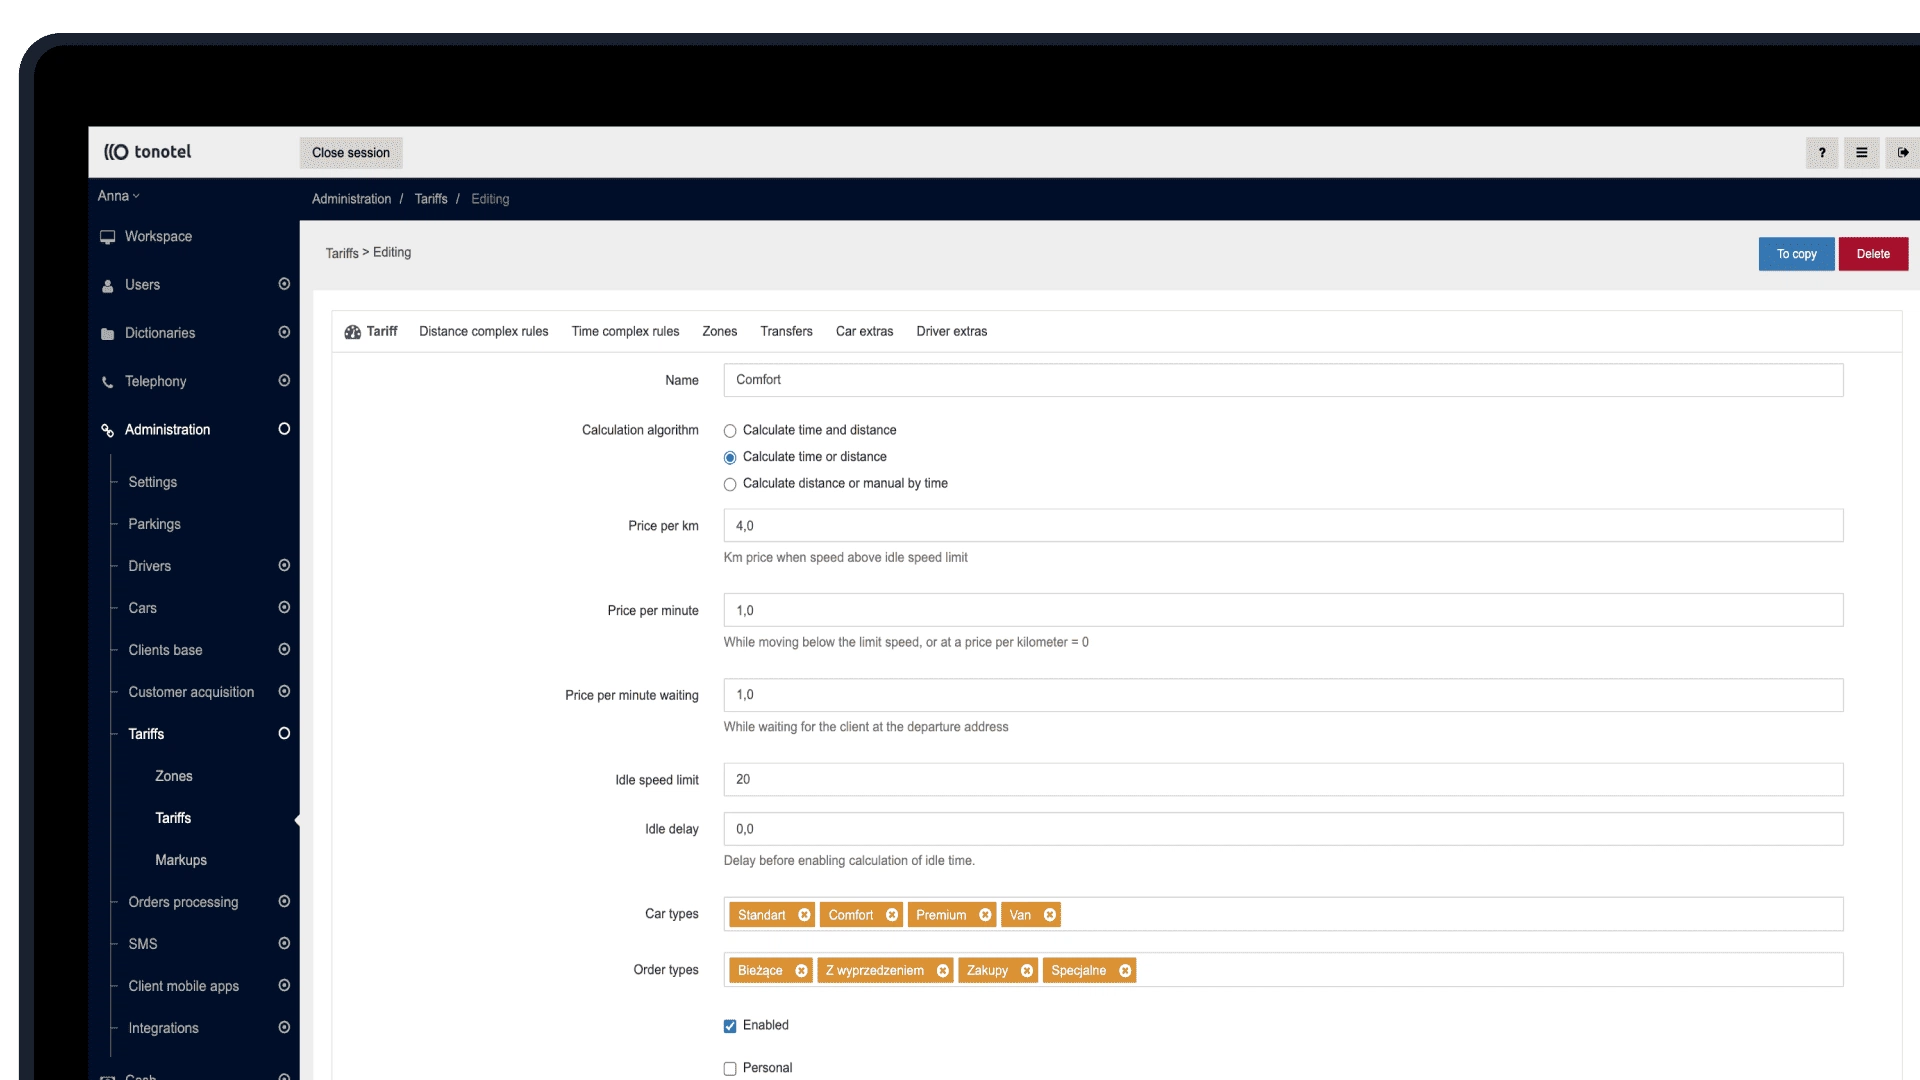Click the Price per km input field

[x=1282, y=526]
